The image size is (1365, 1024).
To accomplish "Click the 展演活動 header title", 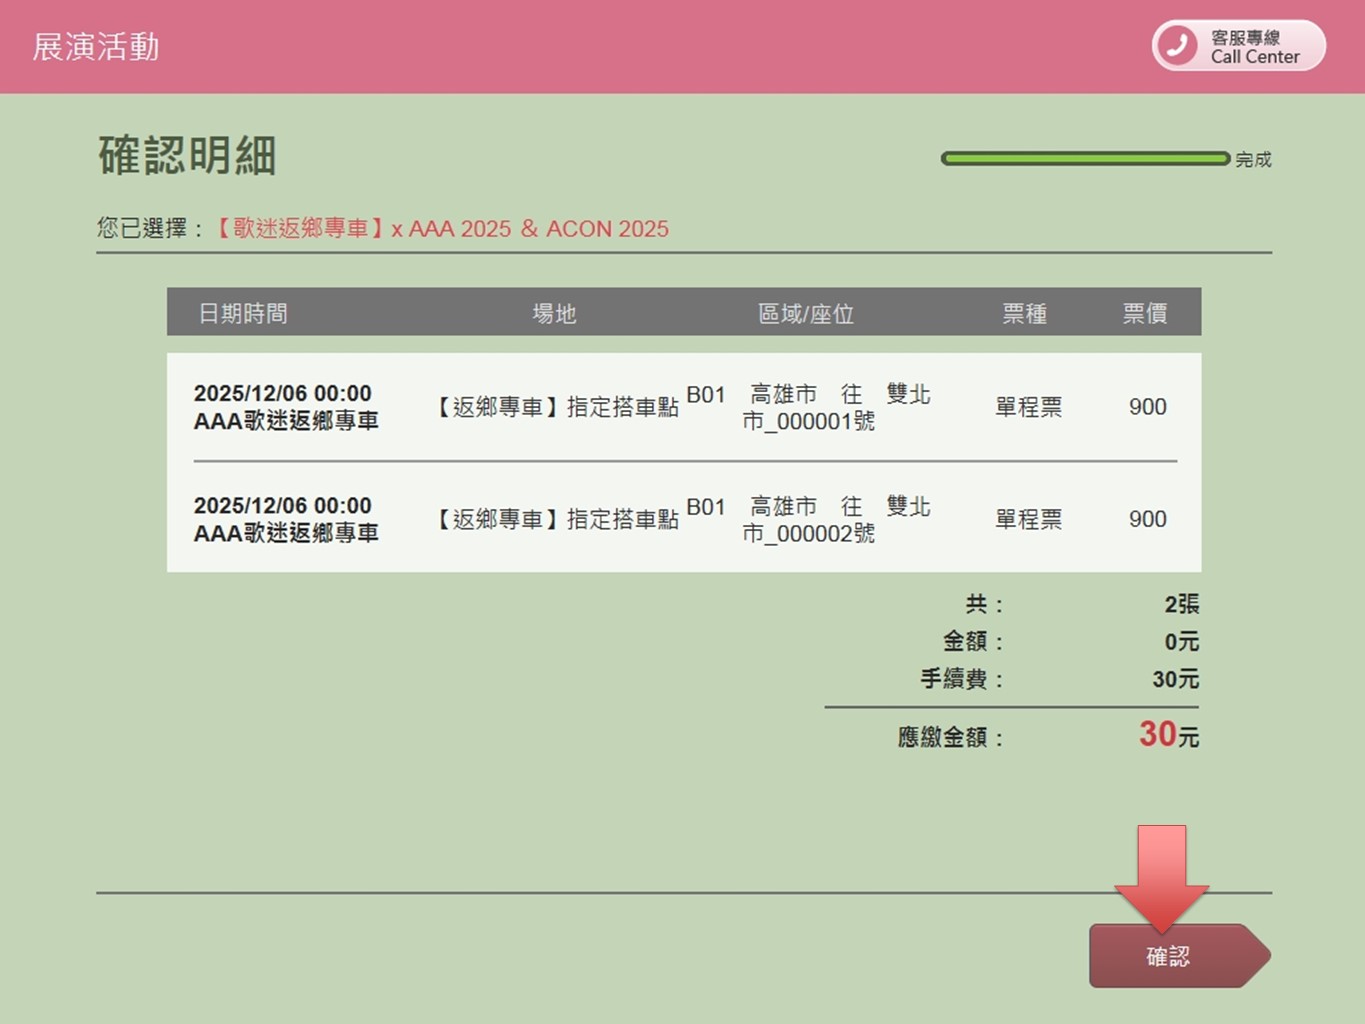I will click(x=96, y=47).
